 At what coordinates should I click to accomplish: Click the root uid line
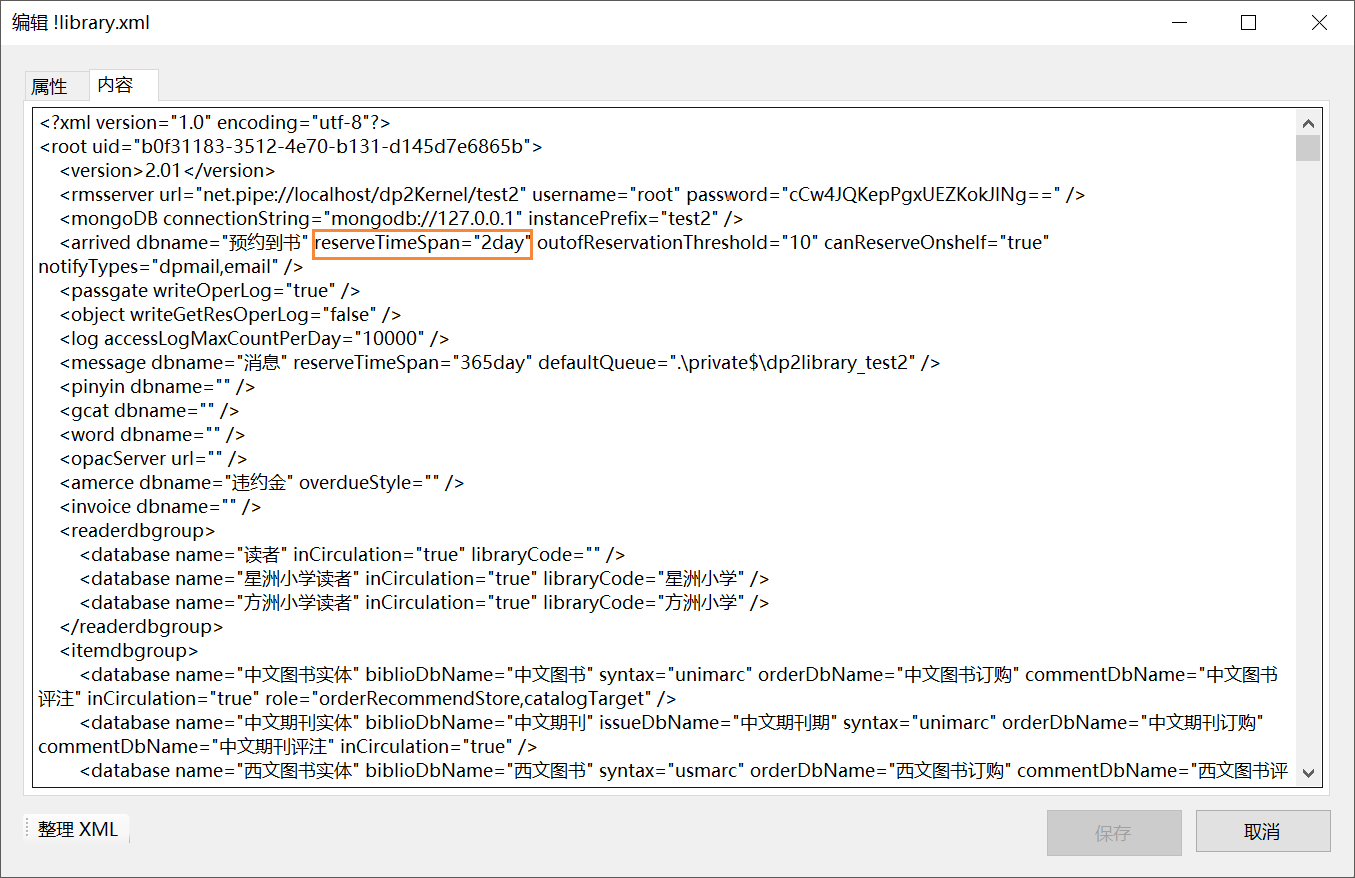(x=291, y=146)
